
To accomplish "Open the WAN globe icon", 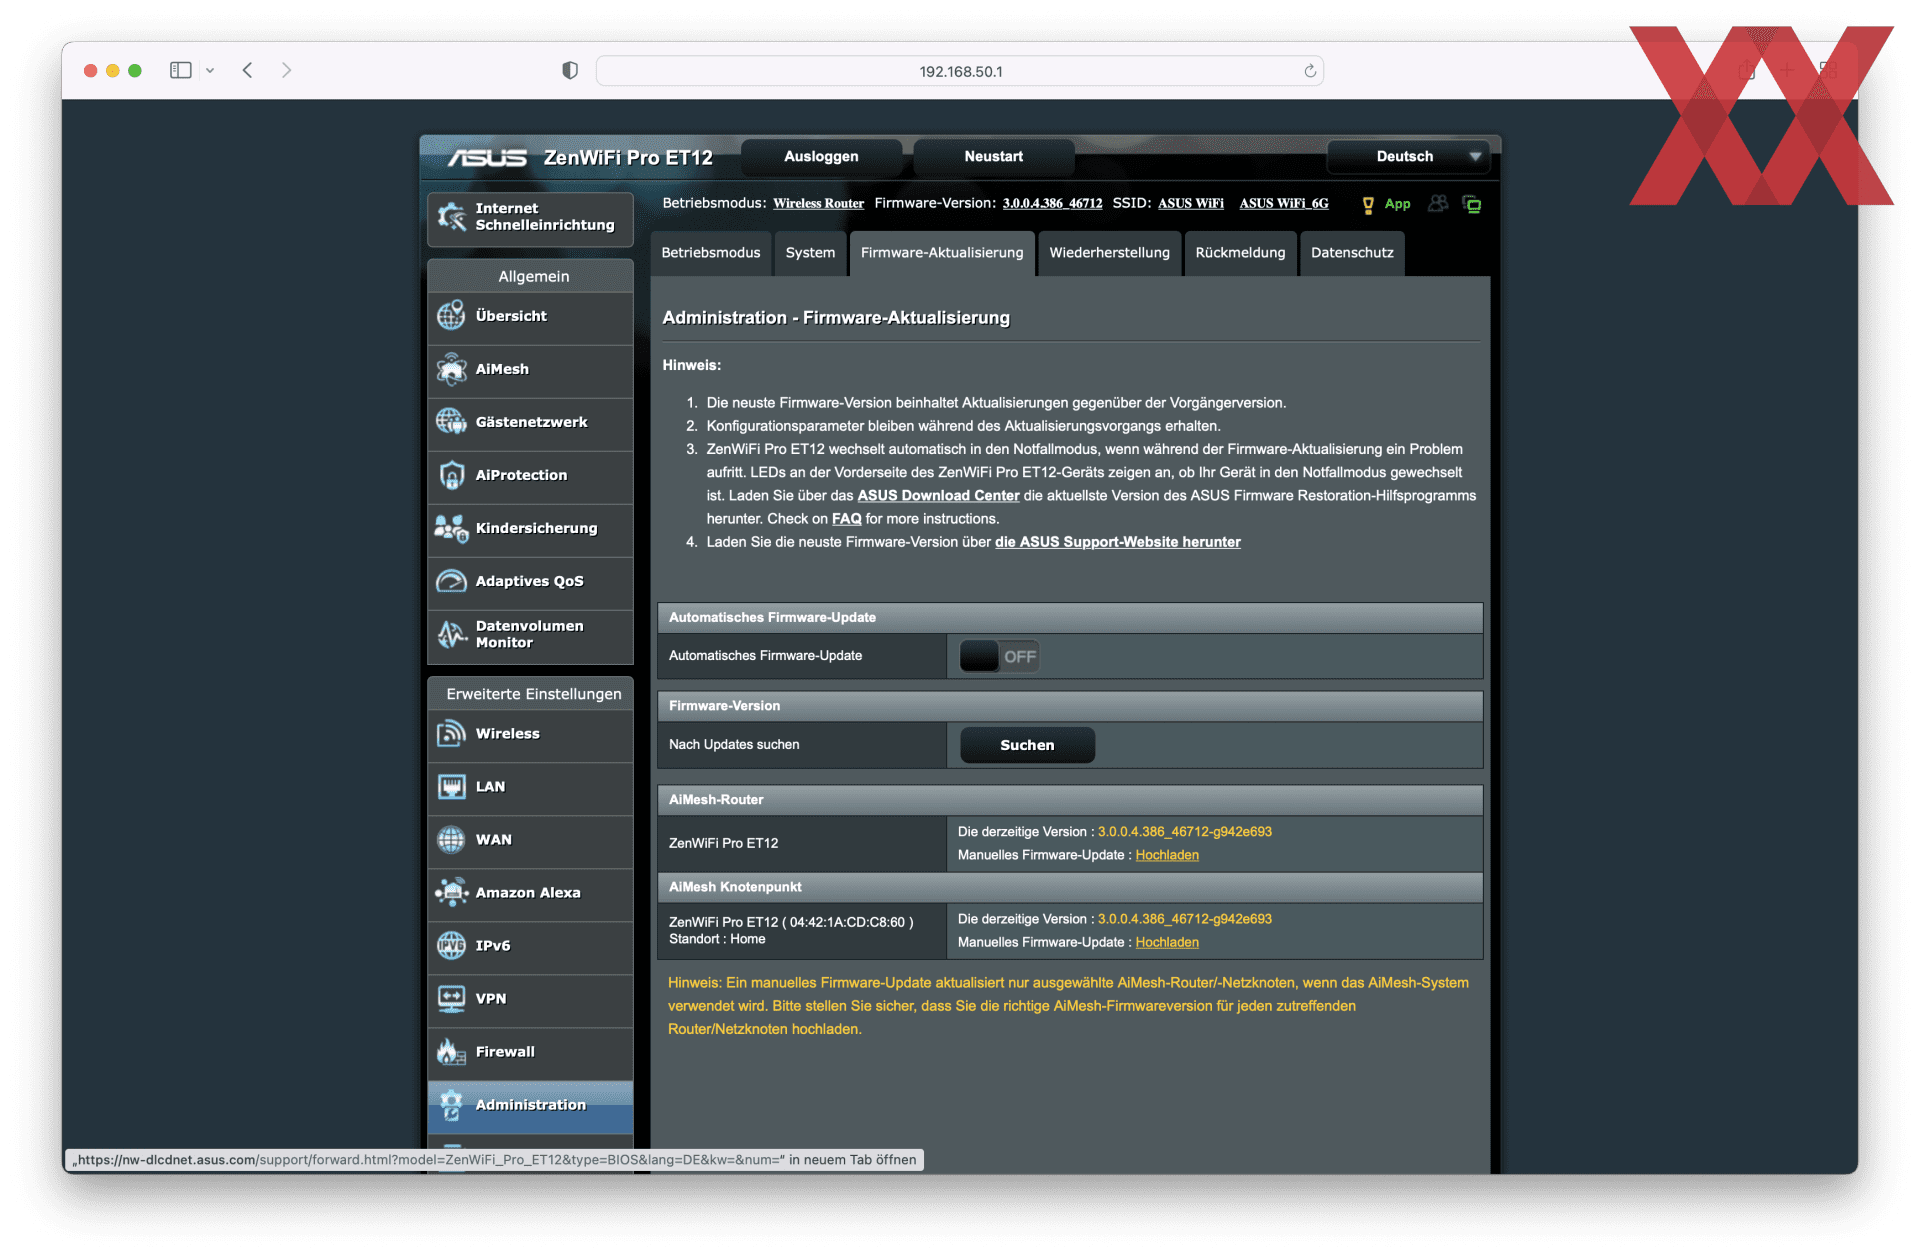I will click(x=451, y=840).
